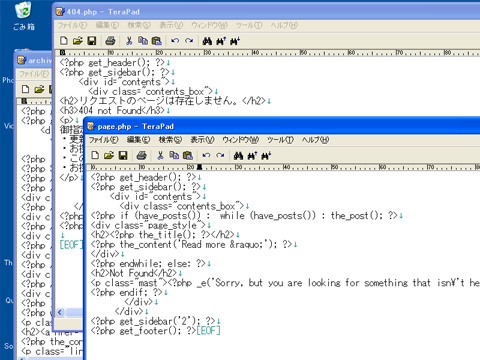Open ファイル(F) menu in page.php window
This screenshot has width=480, height=360.
[104, 140]
